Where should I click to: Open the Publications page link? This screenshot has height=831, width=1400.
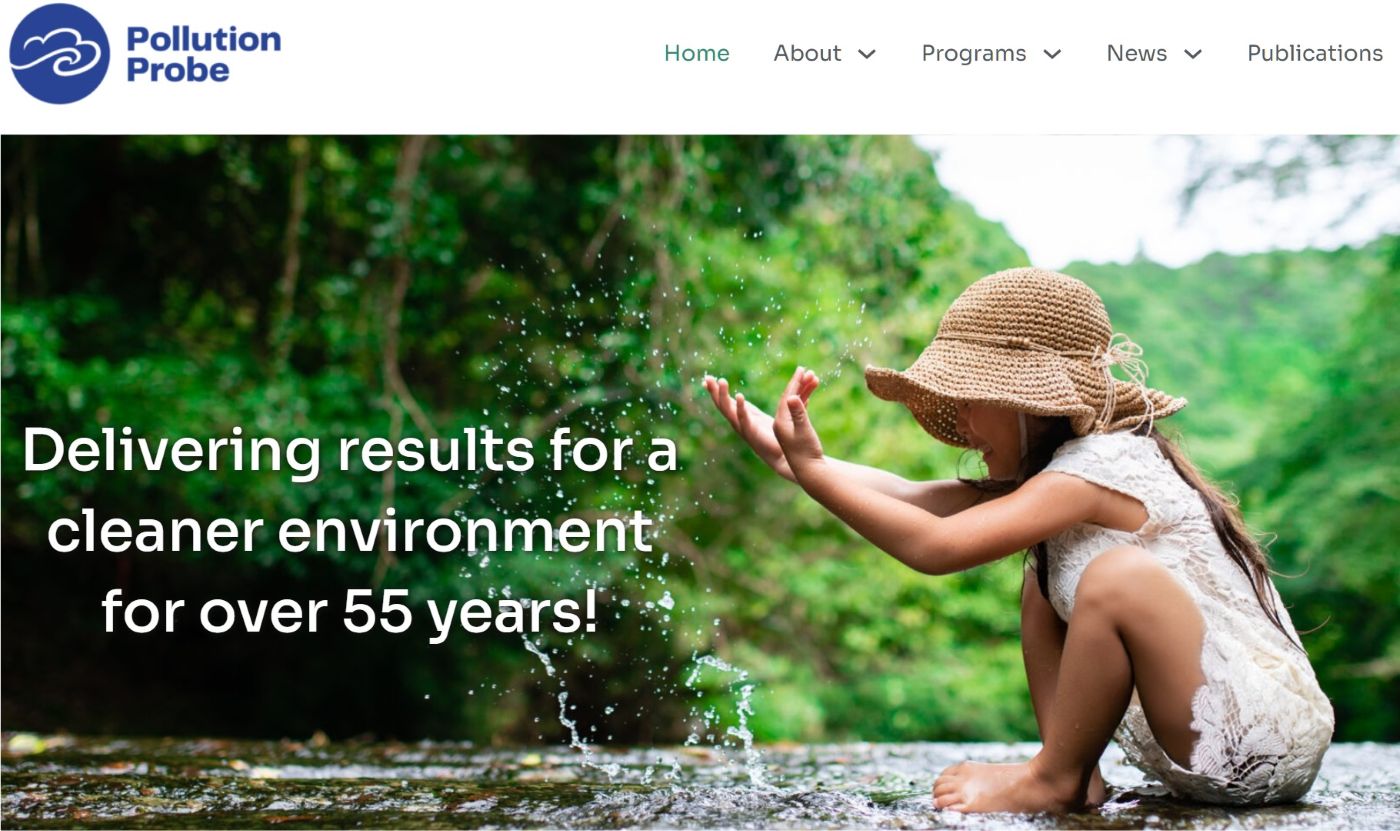click(x=1315, y=54)
